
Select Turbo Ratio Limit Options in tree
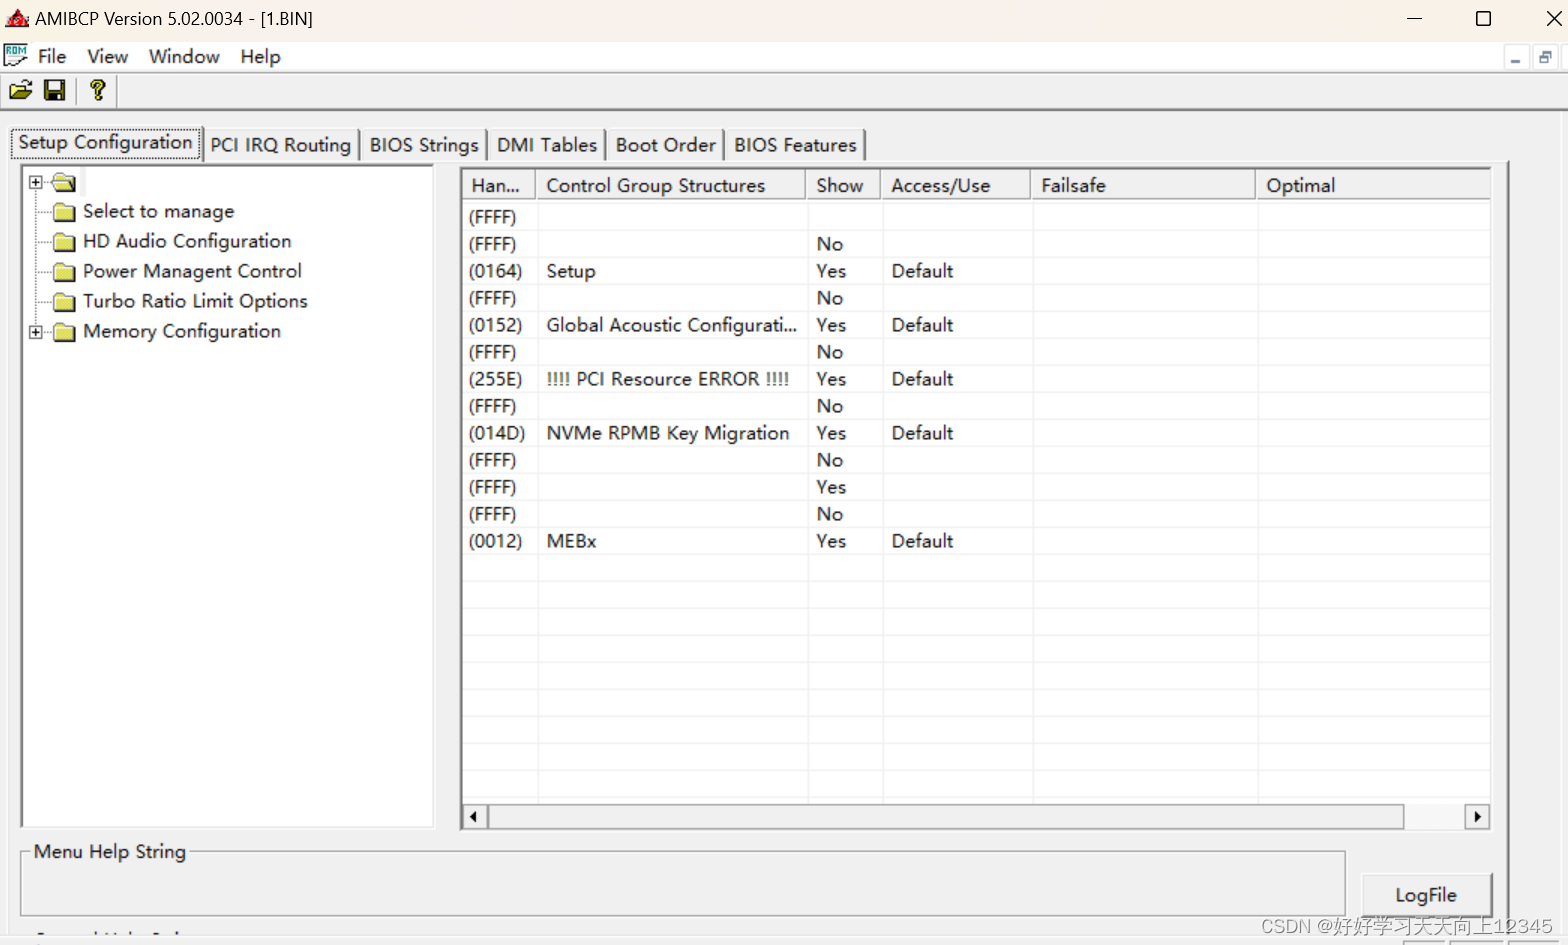point(195,302)
